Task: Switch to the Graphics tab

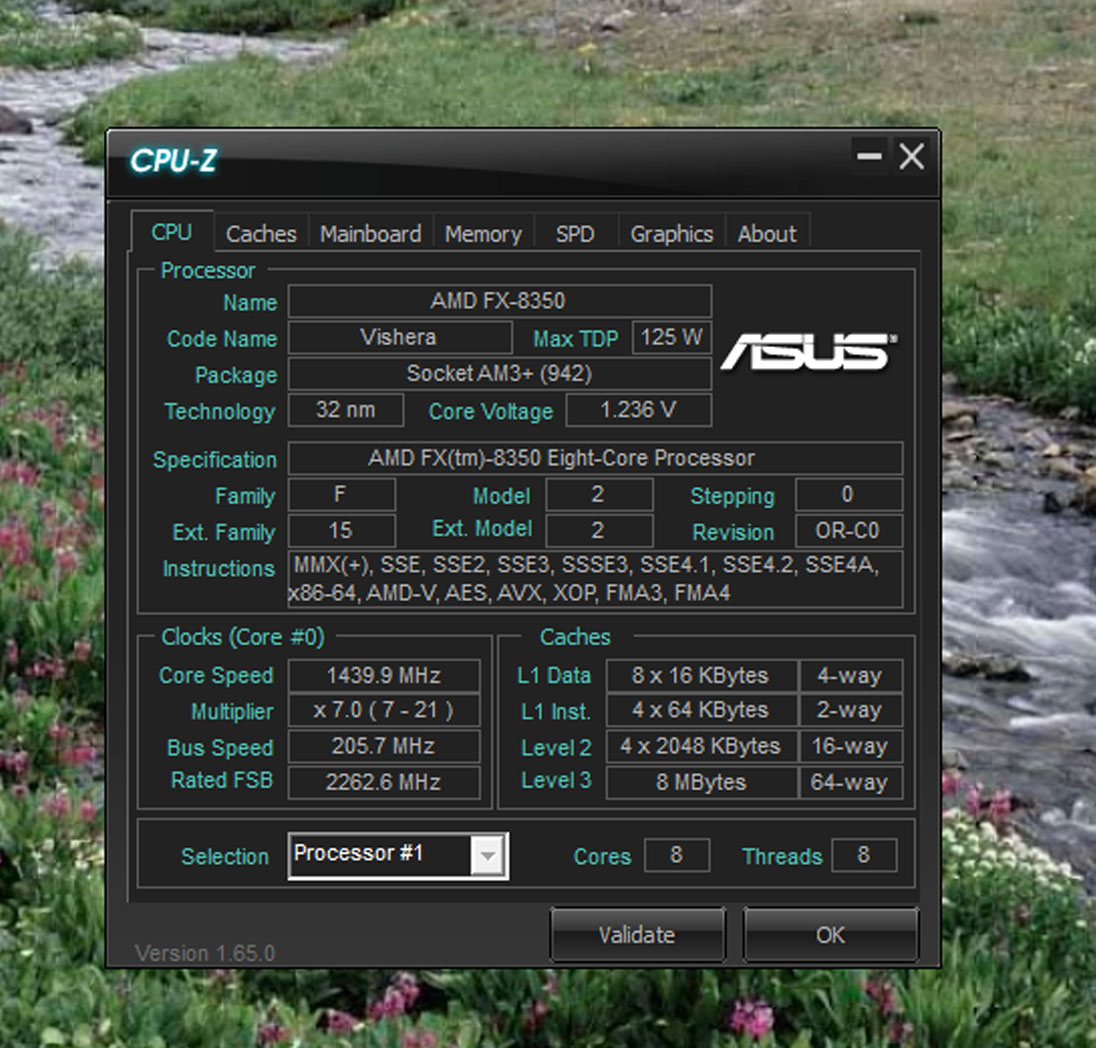Action: coord(672,234)
